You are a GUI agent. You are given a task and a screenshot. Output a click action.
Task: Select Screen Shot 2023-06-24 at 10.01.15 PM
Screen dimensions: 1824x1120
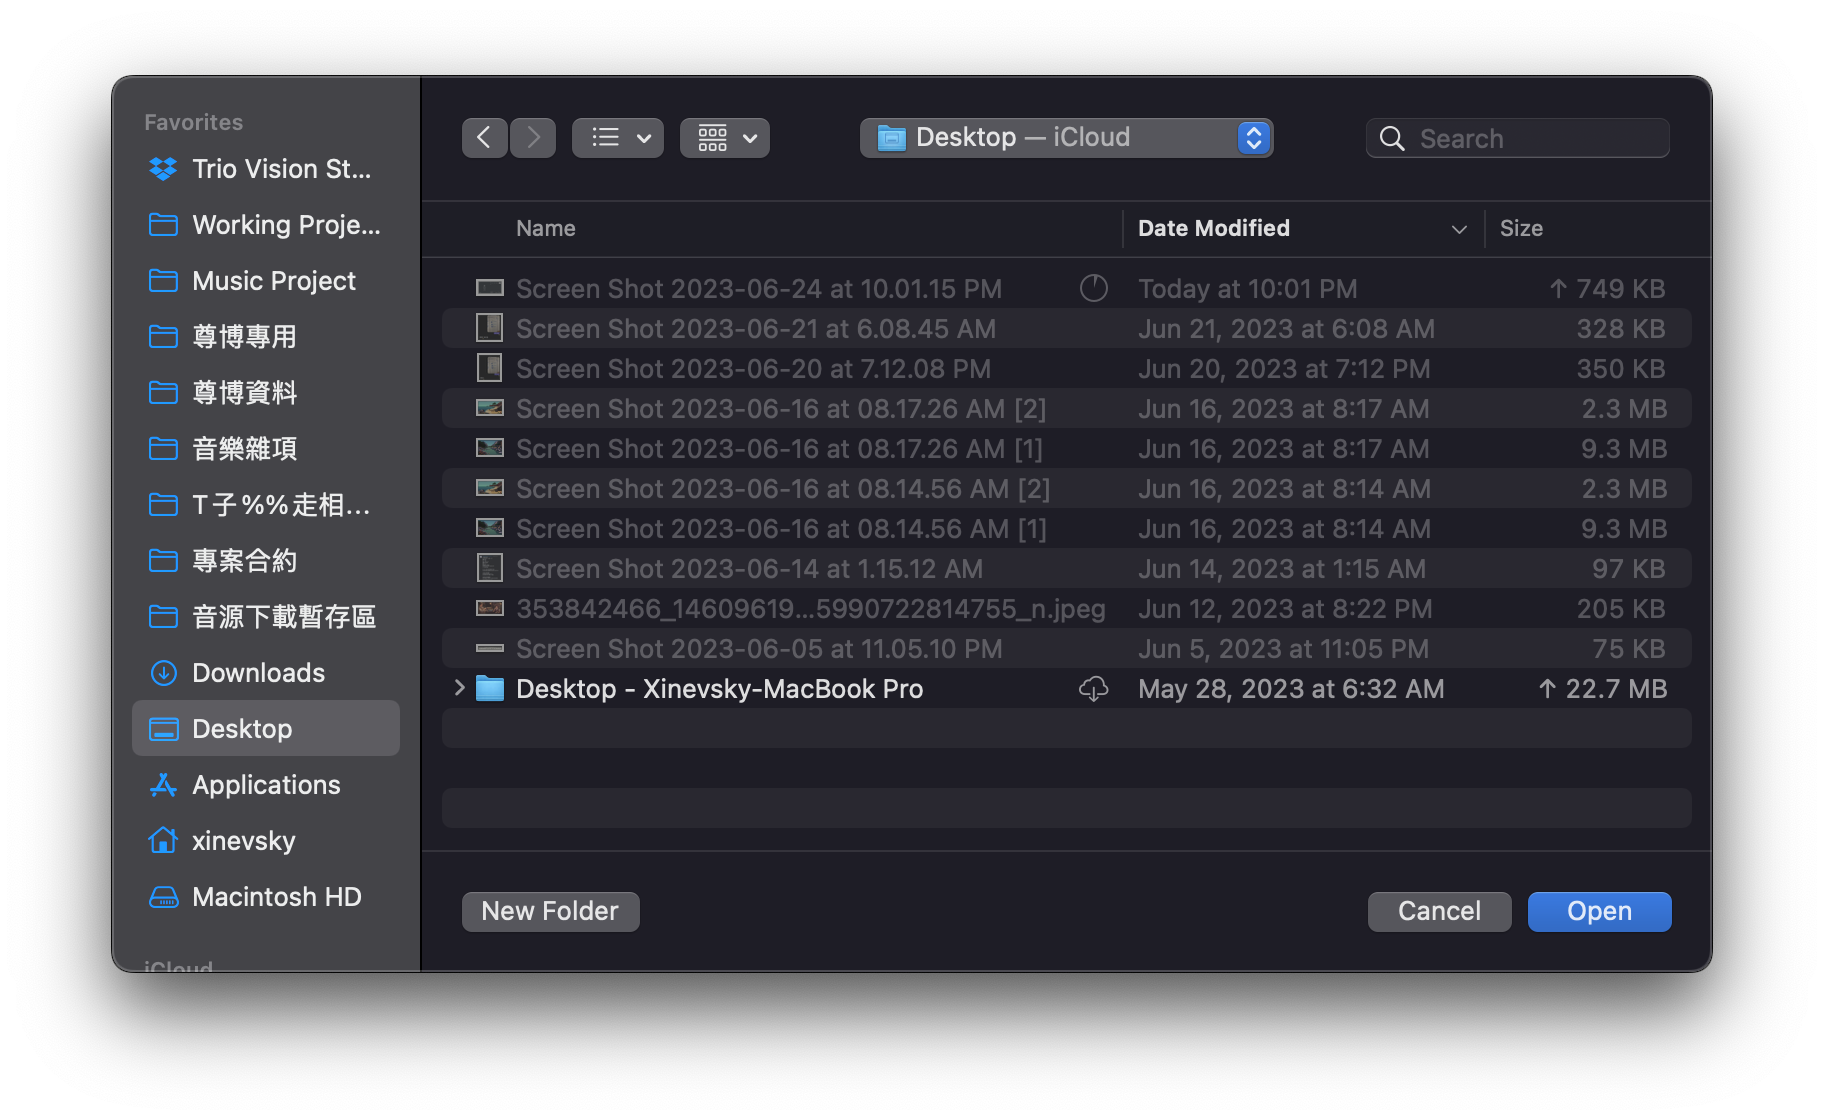tap(1067, 288)
